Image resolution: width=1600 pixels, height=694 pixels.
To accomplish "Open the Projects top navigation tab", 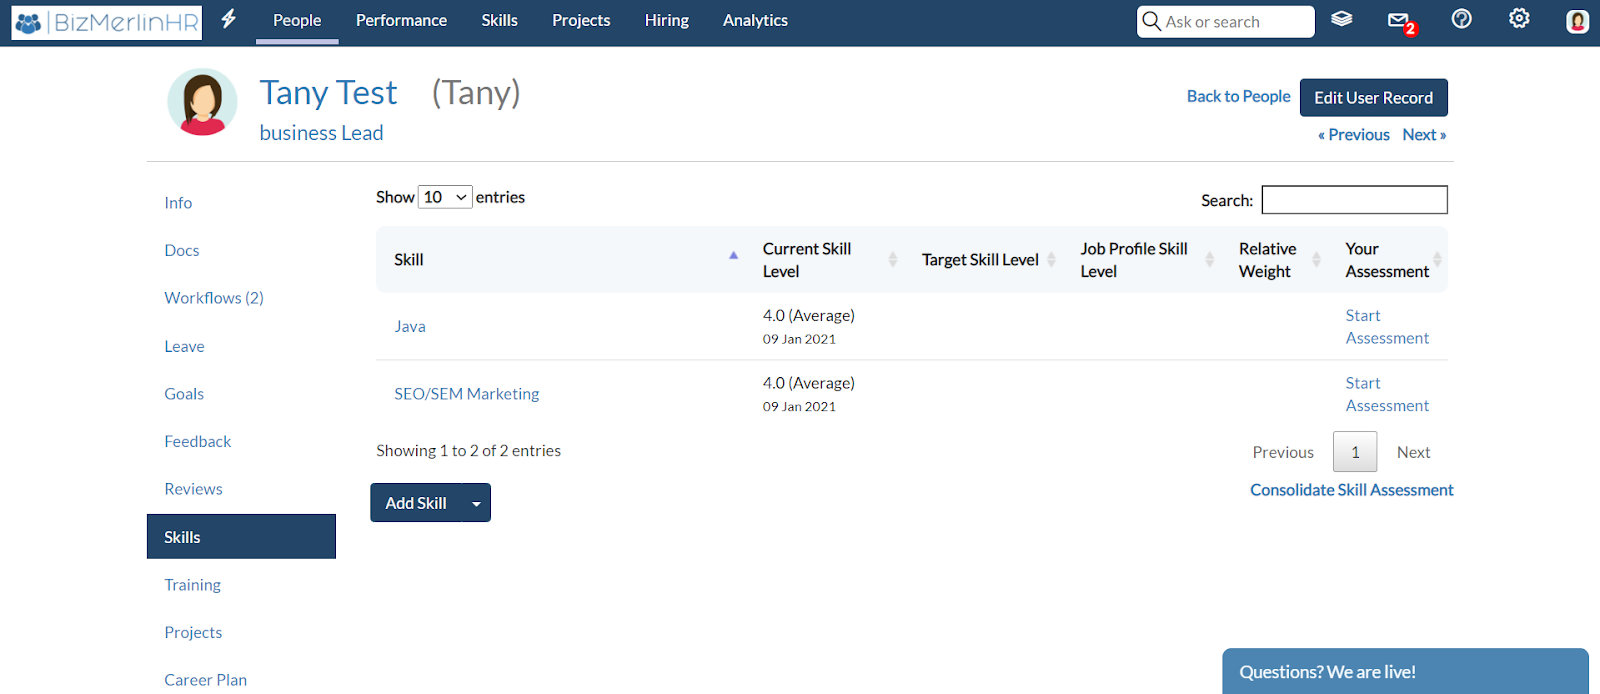I will click(x=581, y=20).
